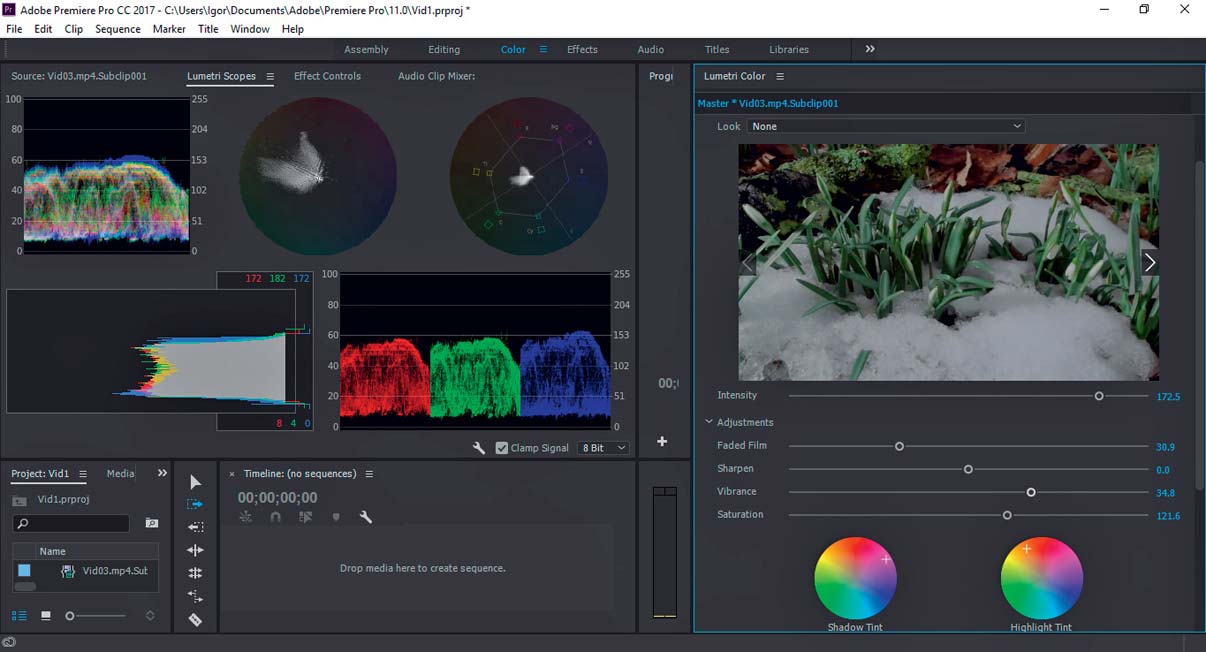Toggle Snap magnet icon in timeline
The width and height of the screenshot is (1206, 652).
(275, 517)
